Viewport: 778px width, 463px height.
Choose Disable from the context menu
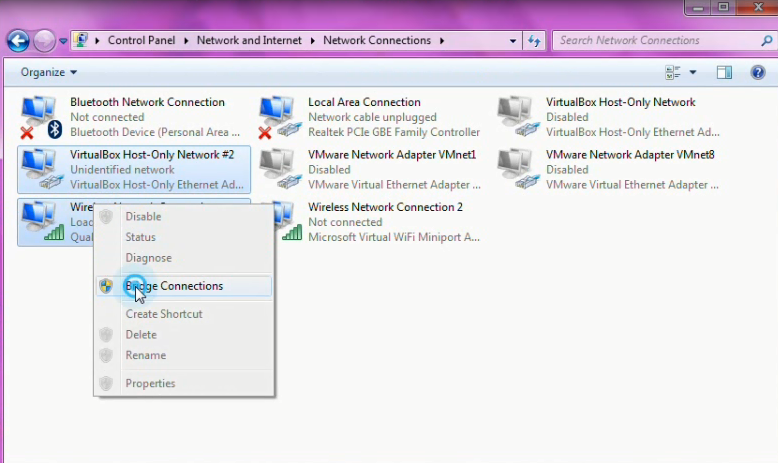pyautogui.click(x=184, y=216)
